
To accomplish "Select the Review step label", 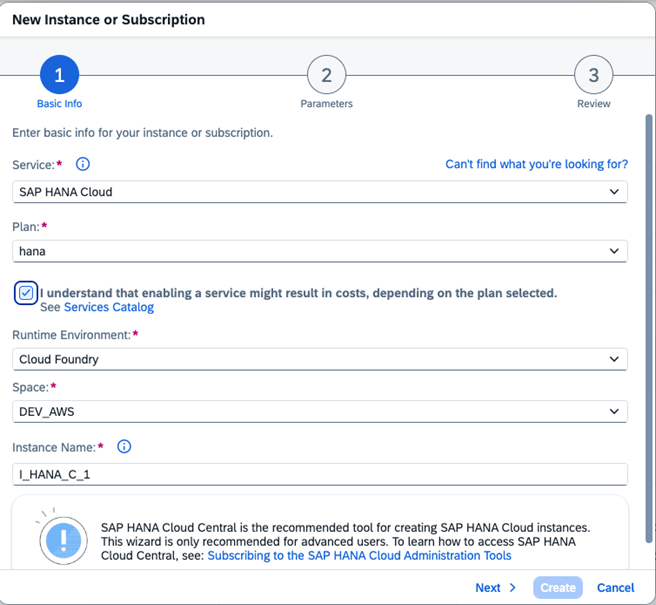I will coord(593,104).
